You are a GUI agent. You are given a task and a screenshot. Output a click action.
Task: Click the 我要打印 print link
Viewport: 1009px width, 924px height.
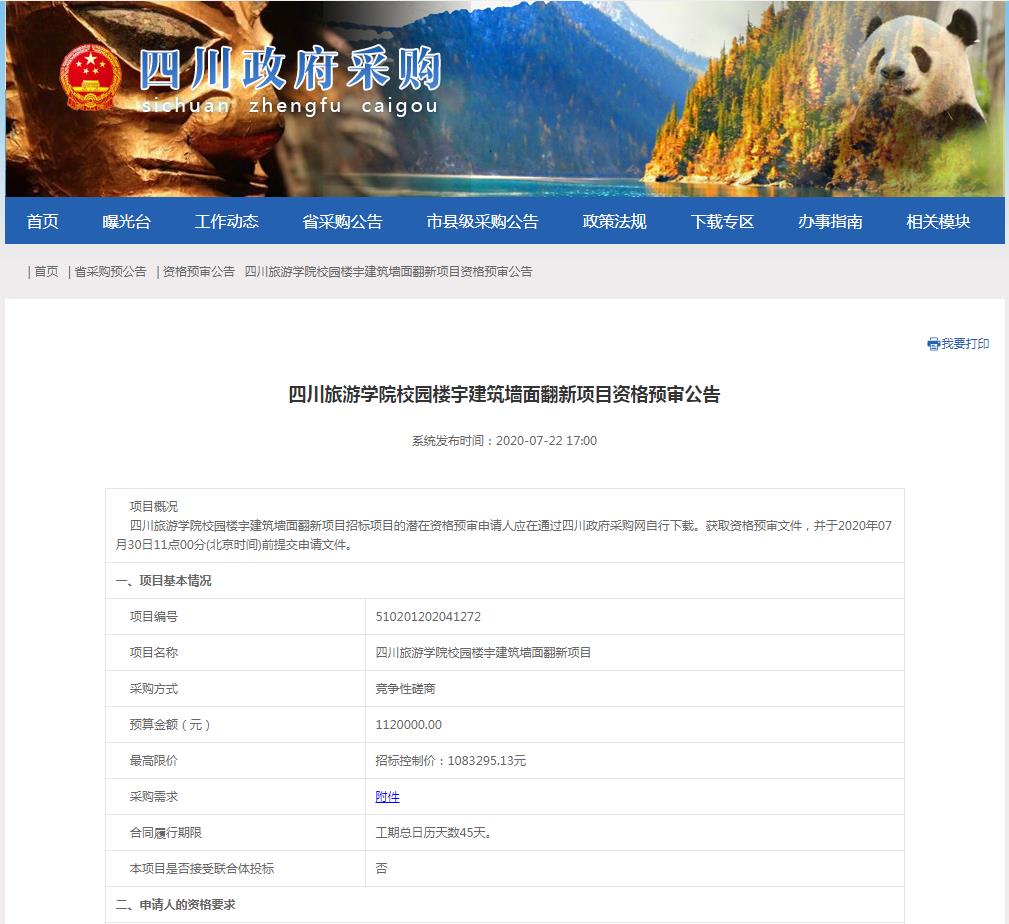point(965,344)
